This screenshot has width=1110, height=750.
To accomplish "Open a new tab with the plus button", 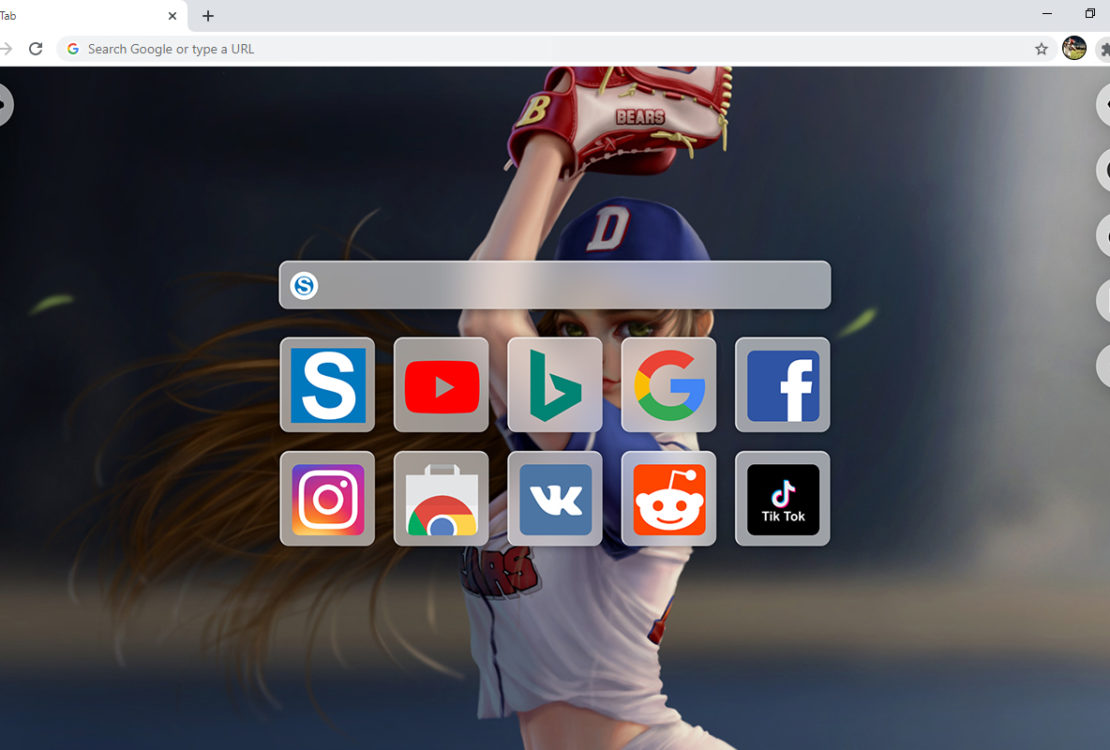I will (x=208, y=16).
